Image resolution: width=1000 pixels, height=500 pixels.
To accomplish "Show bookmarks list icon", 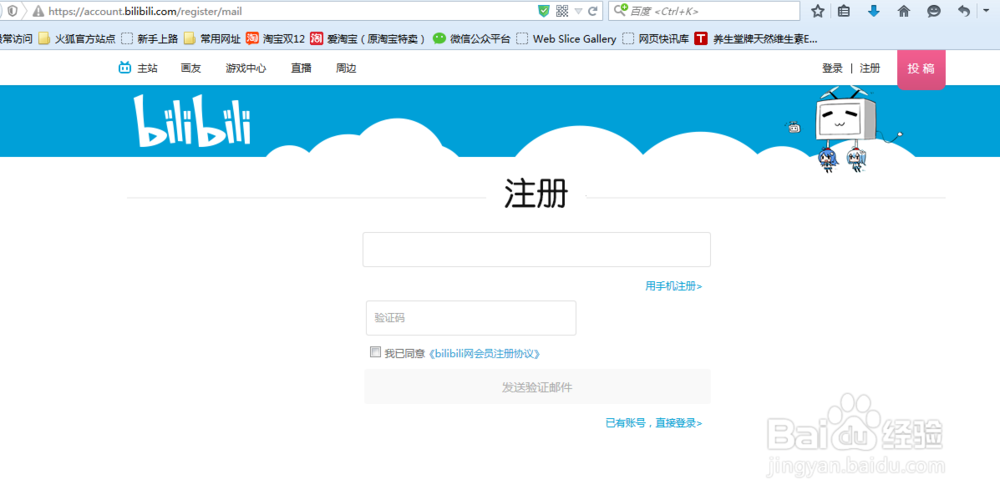I will pos(844,11).
